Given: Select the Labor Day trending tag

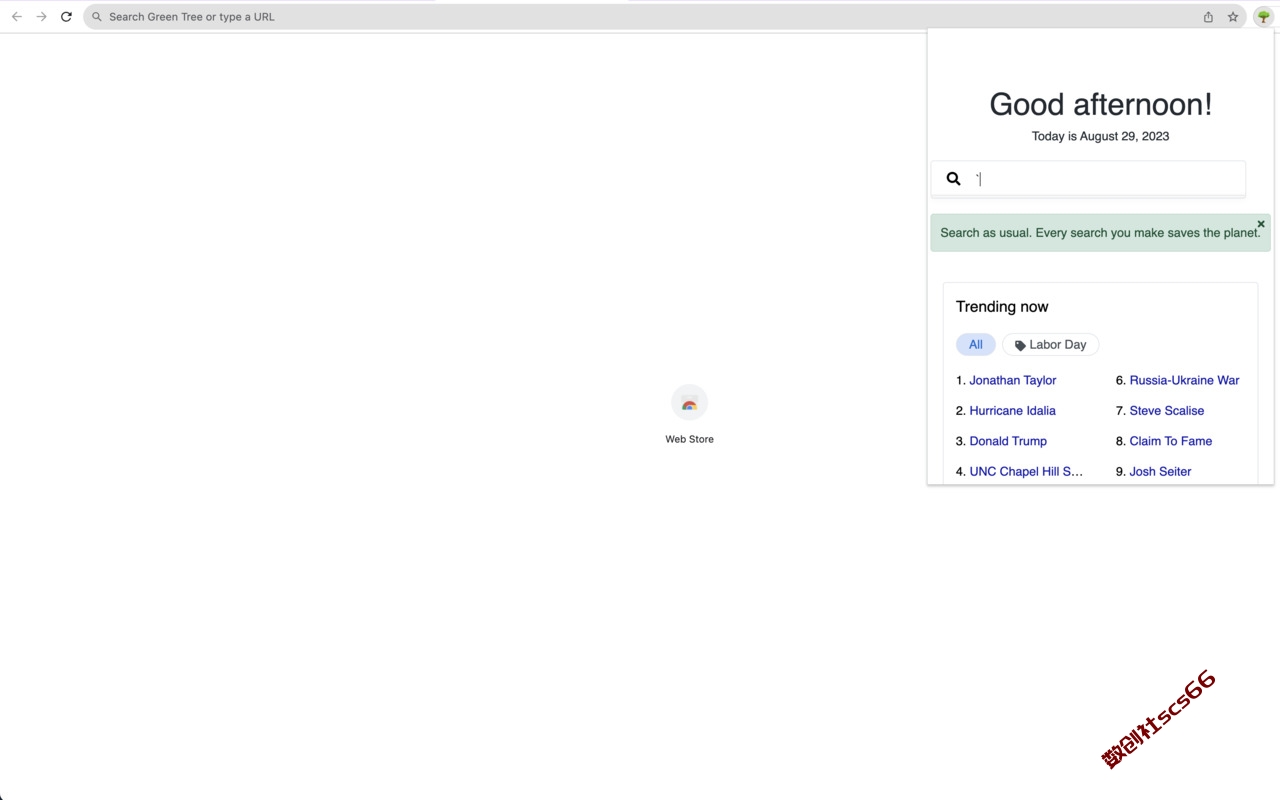Looking at the screenshot, I should (x=1050, y=345).
